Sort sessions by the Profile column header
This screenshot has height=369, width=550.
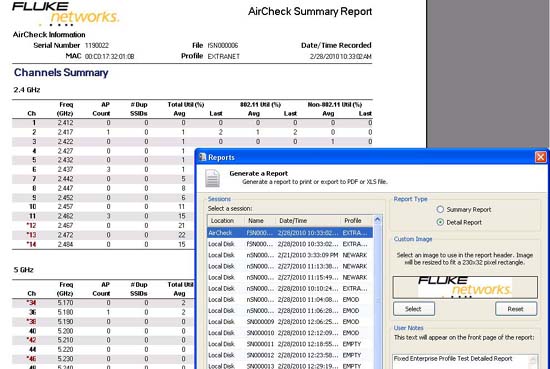tap(357, 221)
